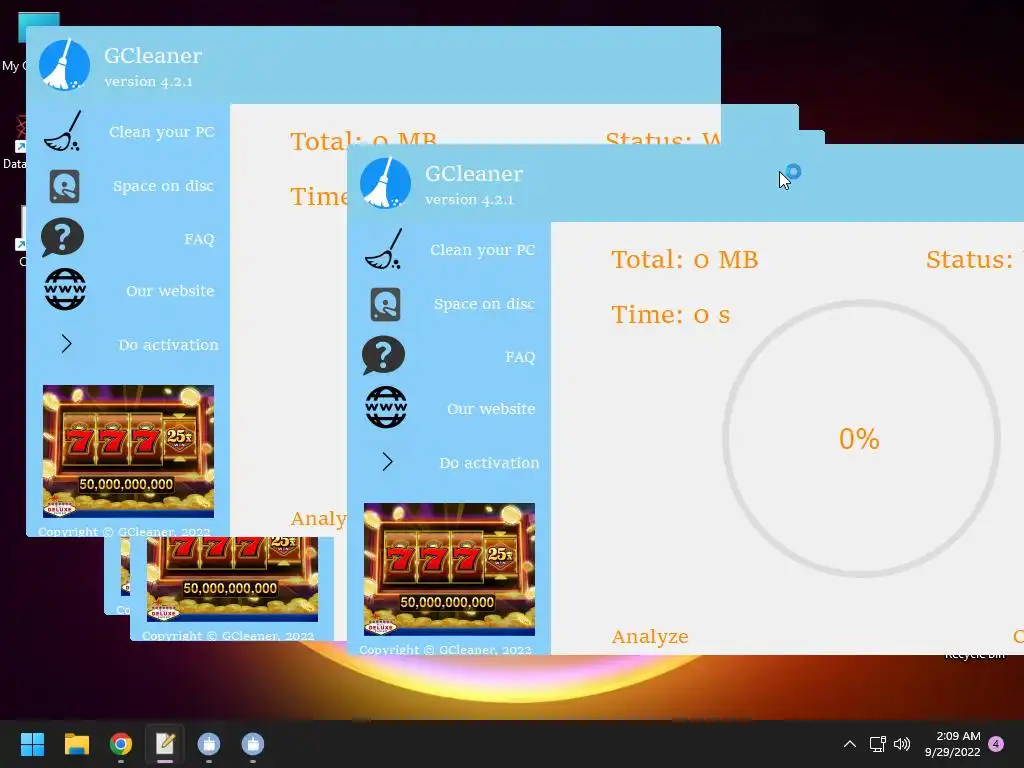Open the notepad pencil app on taskbar
This screenshot has height=768, width=1024.
tap(165, 744)
